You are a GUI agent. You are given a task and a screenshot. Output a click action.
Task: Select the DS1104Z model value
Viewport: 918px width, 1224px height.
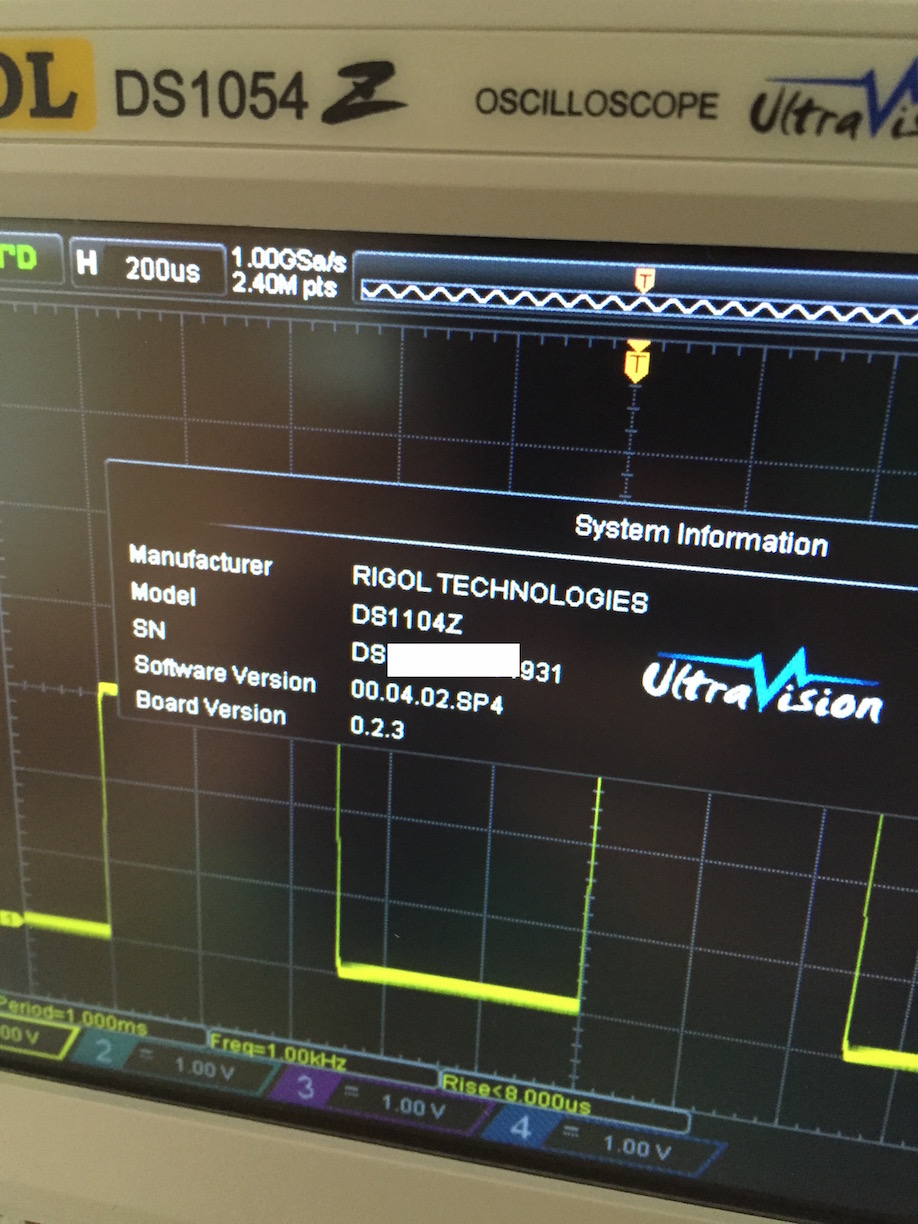point(407,619)
